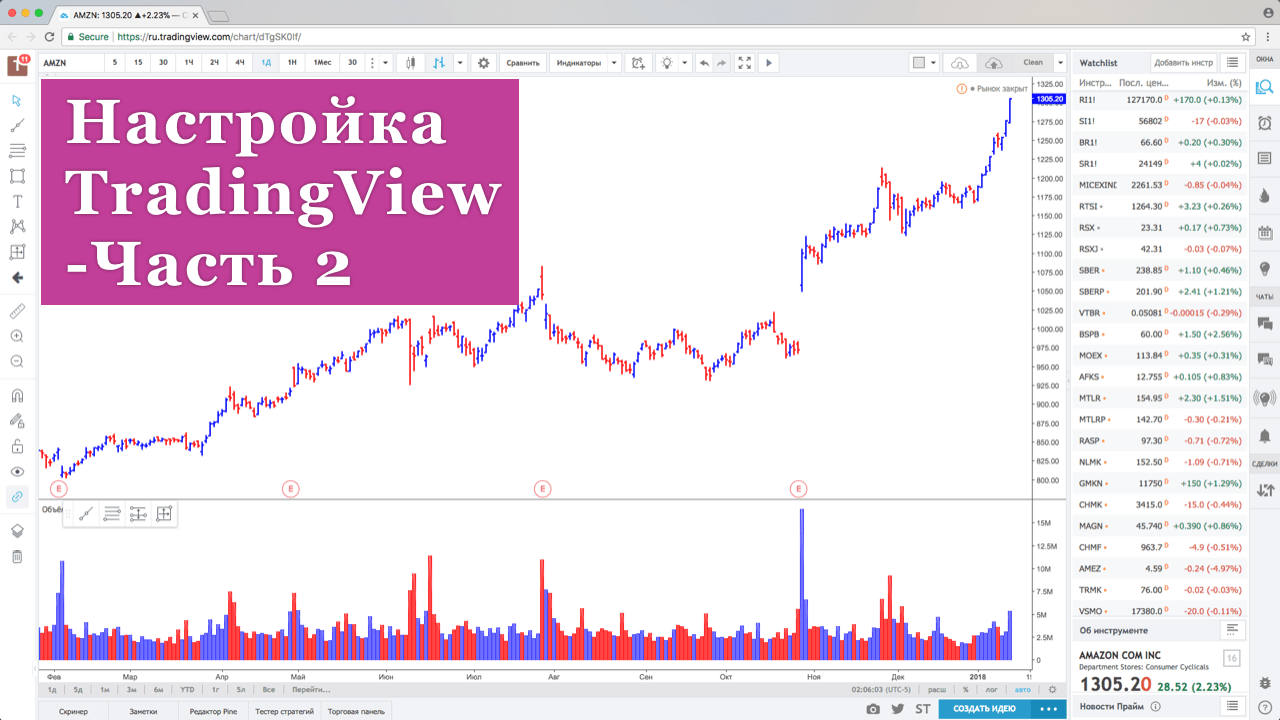Image resolution: width=1280 pixels, height=720 pixels.
Task: Open the text annotation tool
Action: (x=17, y=201)
